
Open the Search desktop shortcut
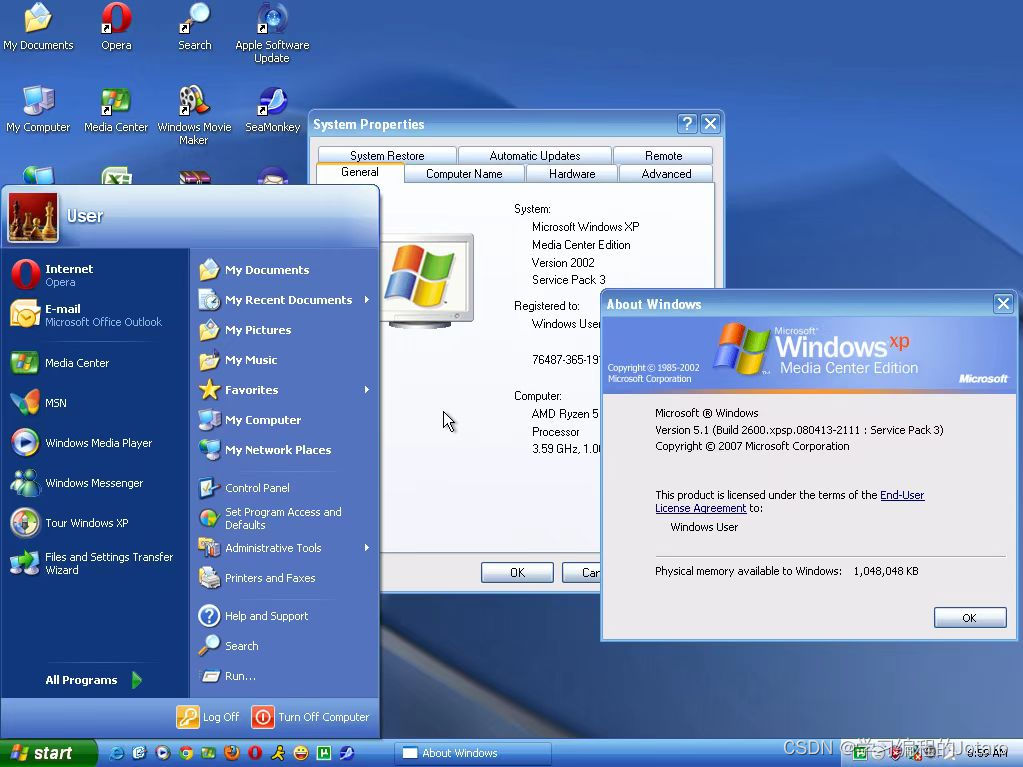(x=194, y=26)
